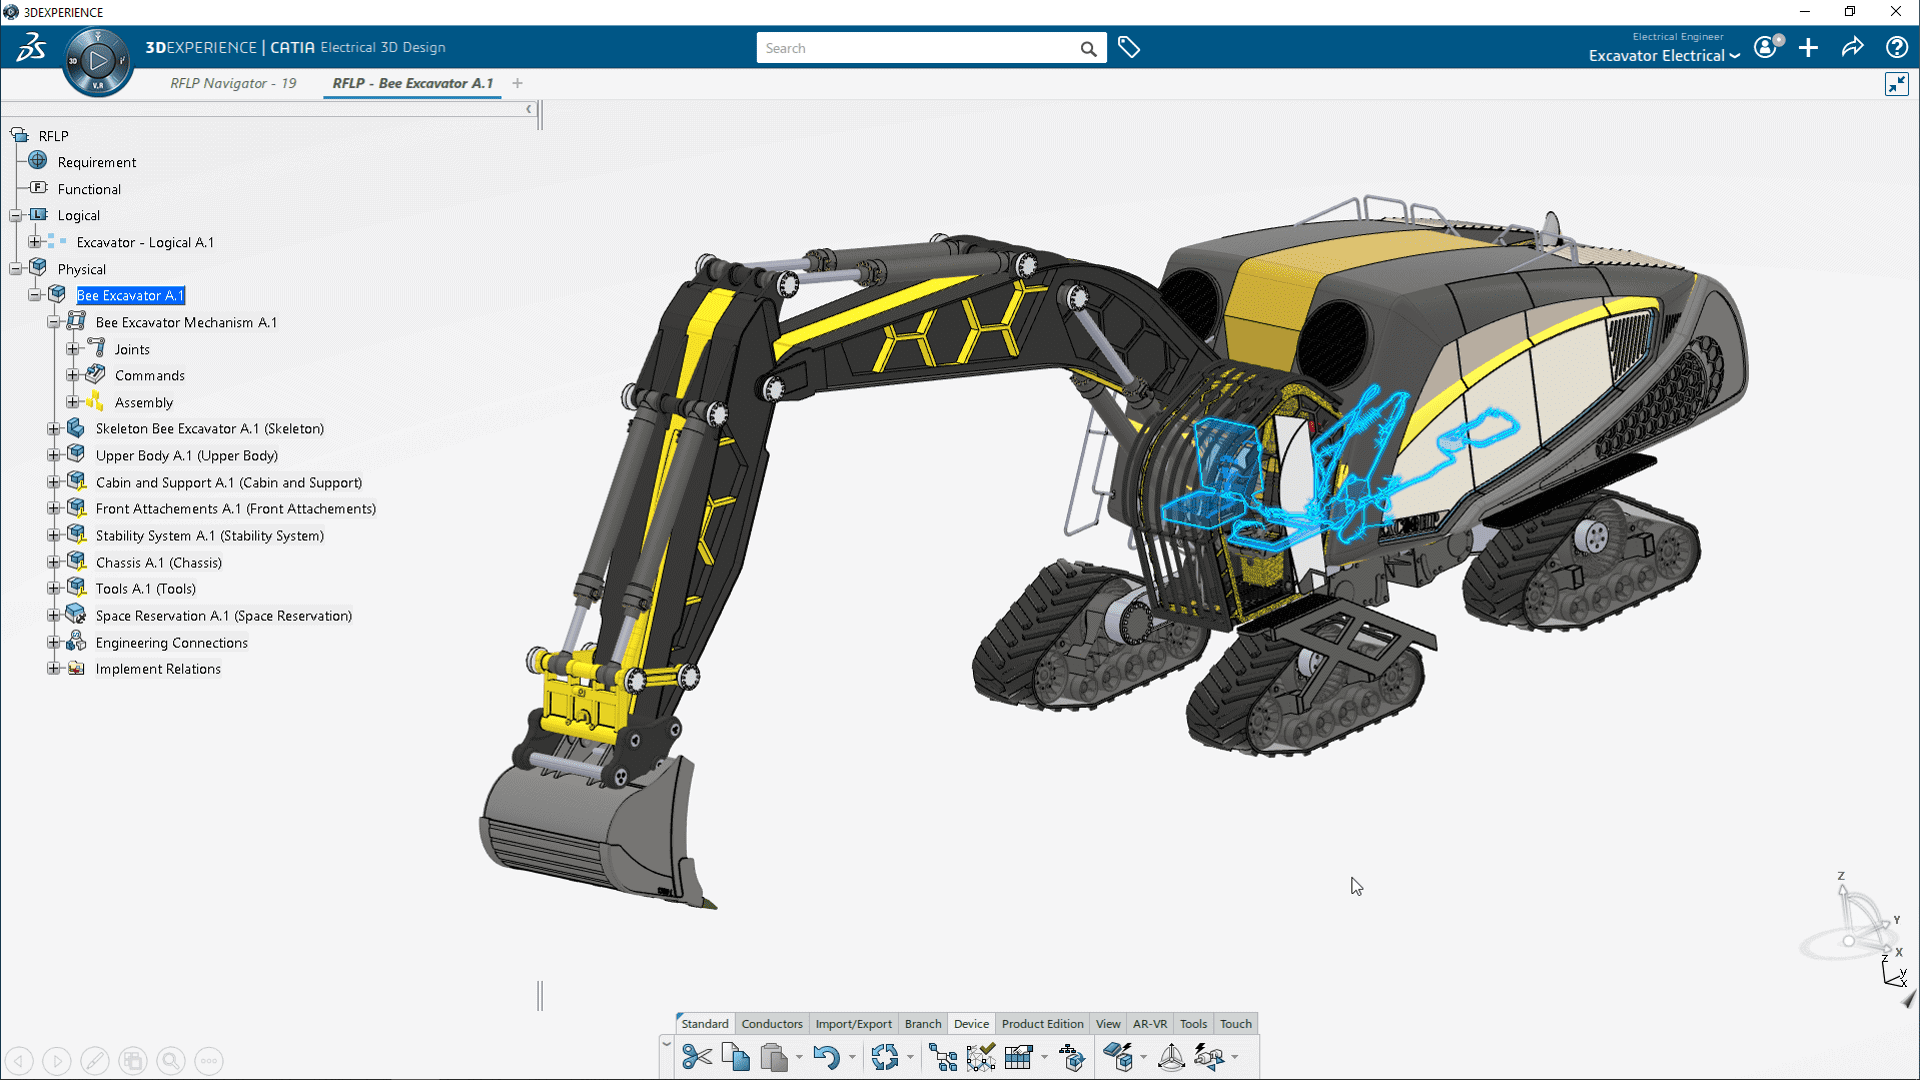The image size is (1920, 1080).
Task: Expand Excavator - Logical A.1 node
Action: click(x=35, y=242)
